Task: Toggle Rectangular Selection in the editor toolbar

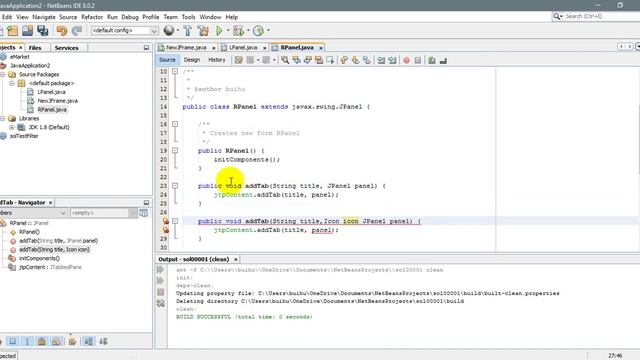Action: [x=330, y=60]
